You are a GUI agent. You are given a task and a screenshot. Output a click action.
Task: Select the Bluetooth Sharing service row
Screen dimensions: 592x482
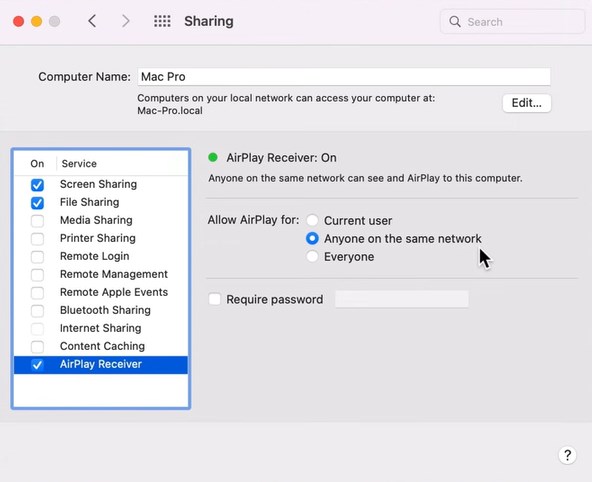101,310
